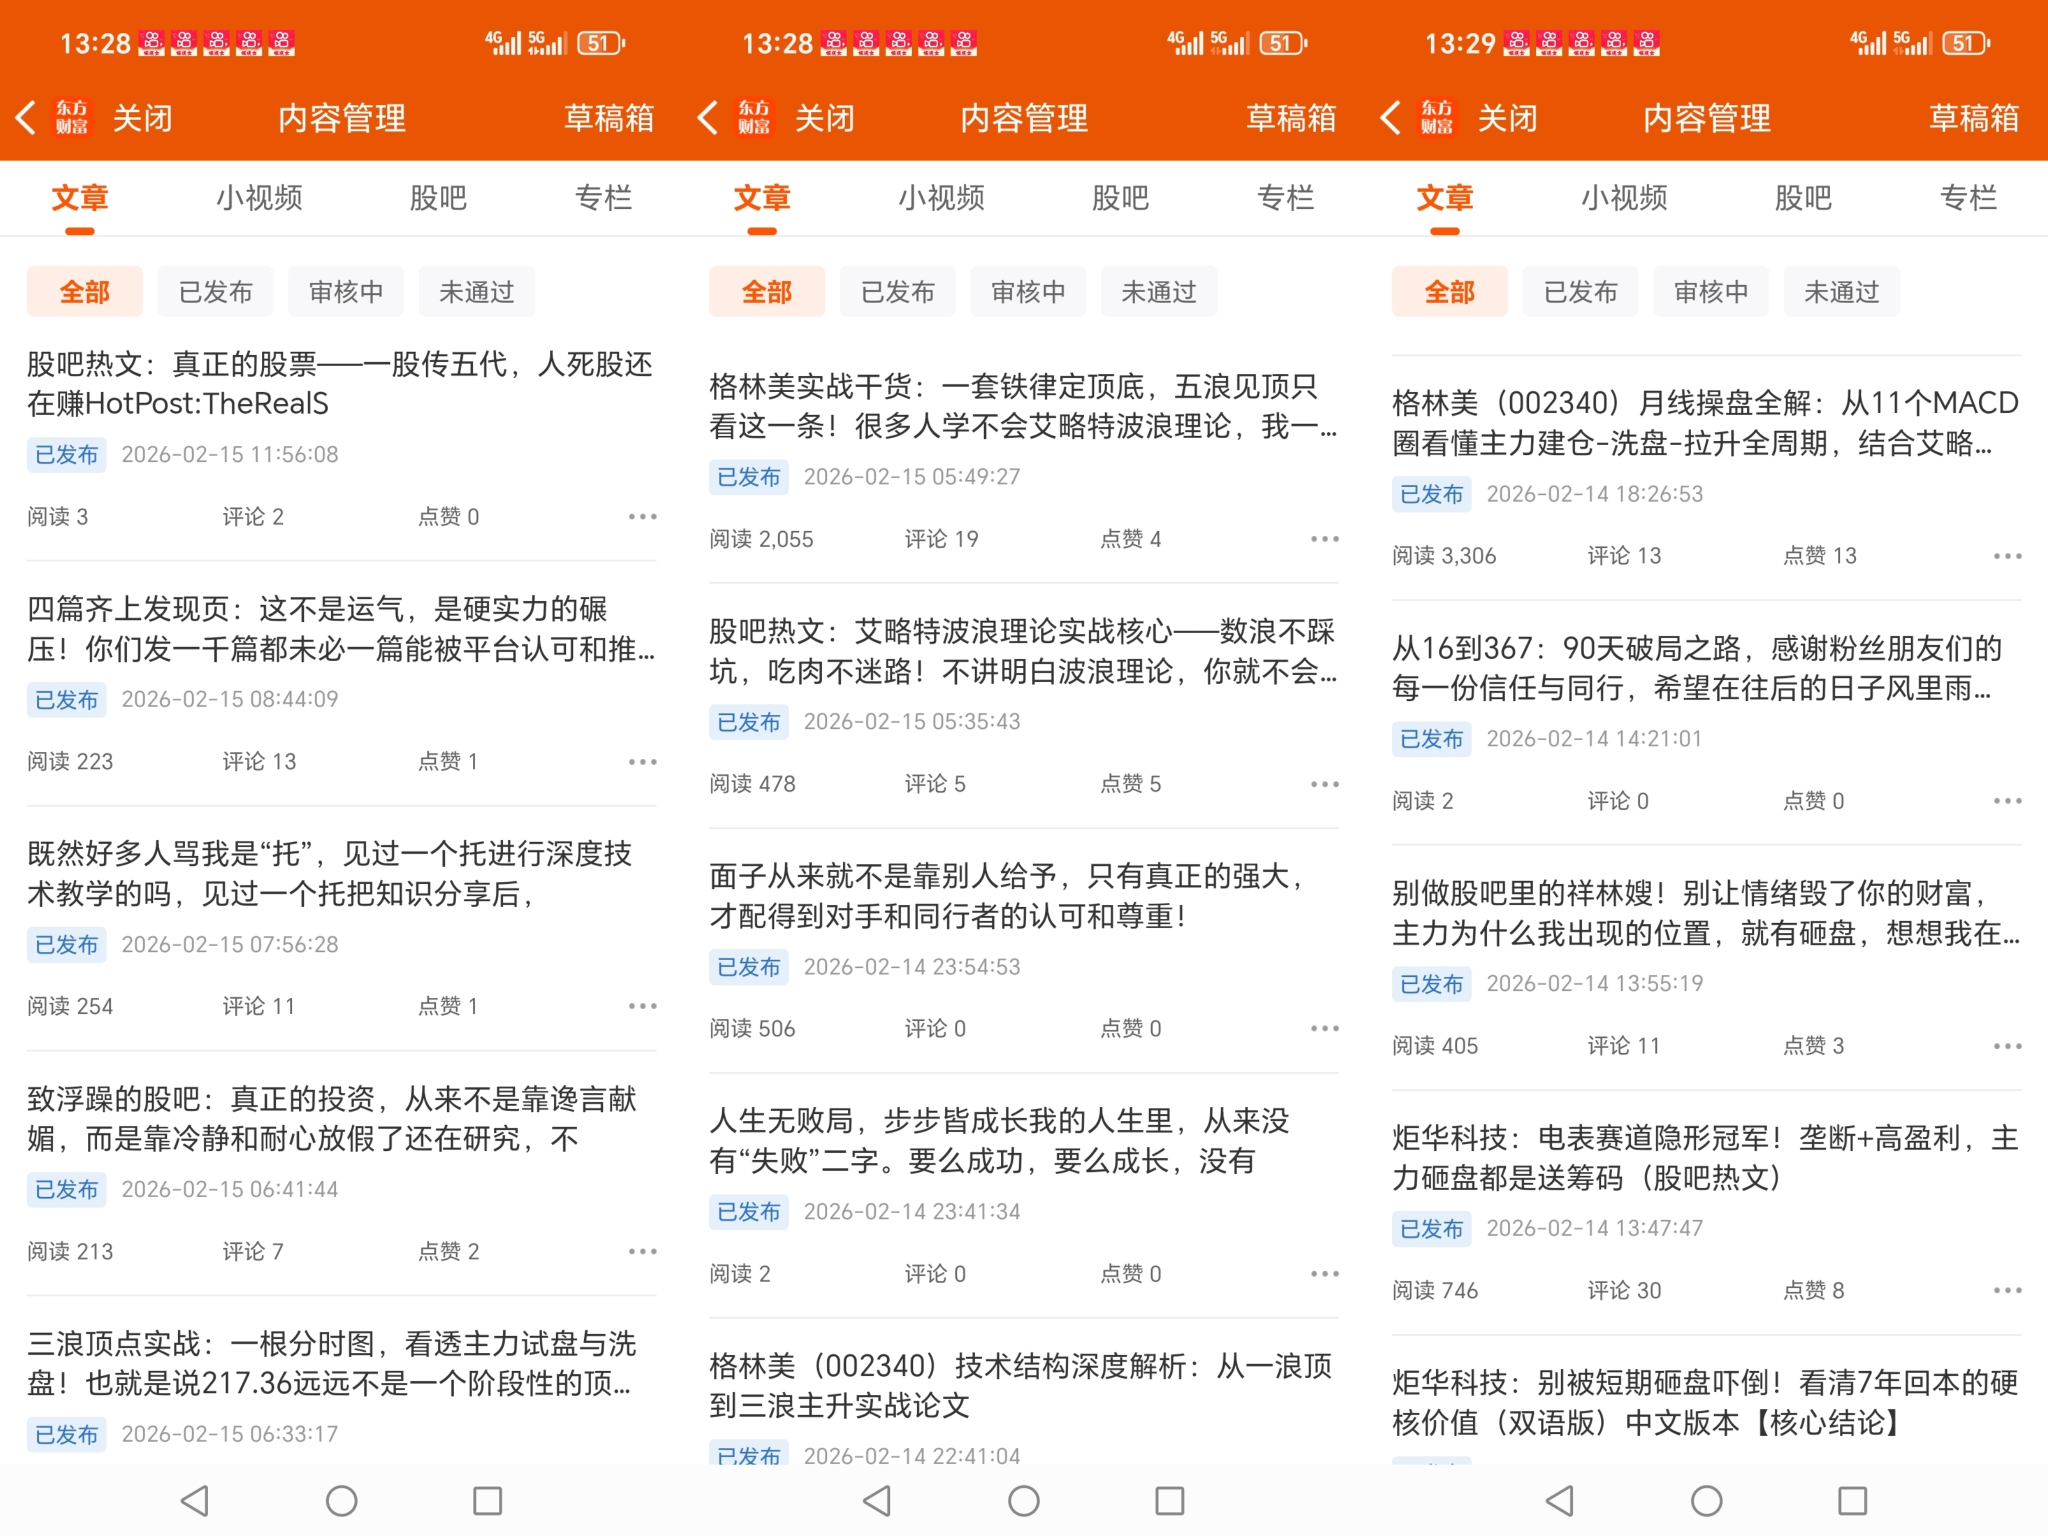Expand options menu for 人生无败局 article

[x=1324, y=1274]
